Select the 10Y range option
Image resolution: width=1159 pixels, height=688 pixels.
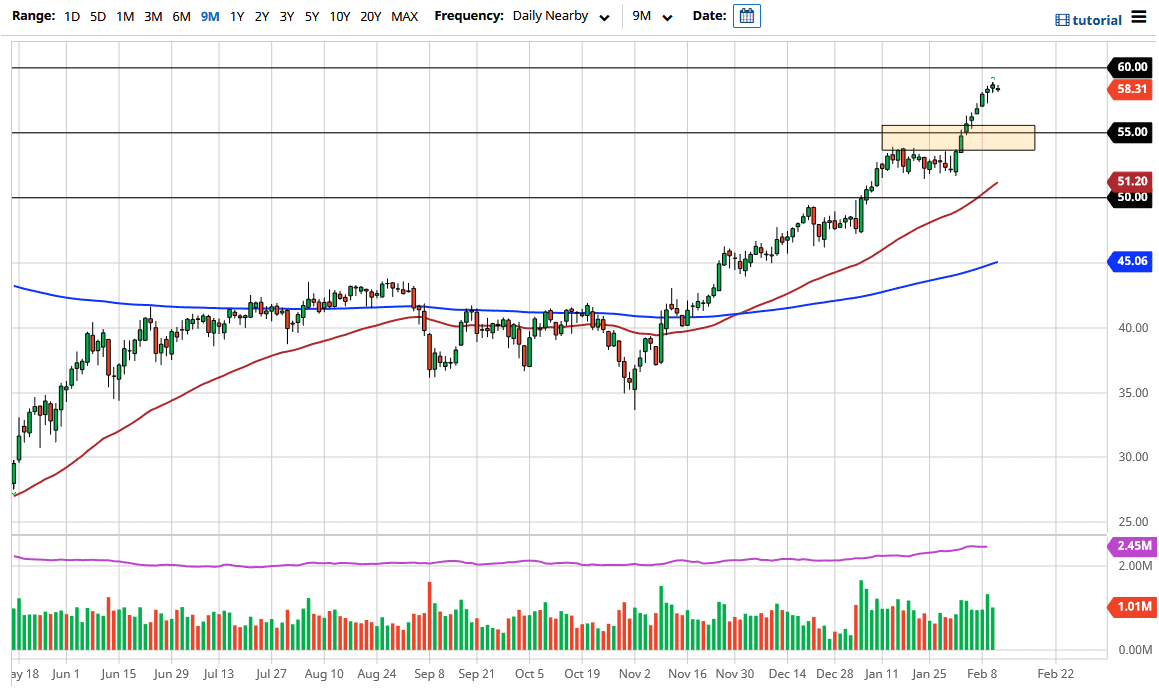point(339,16)
